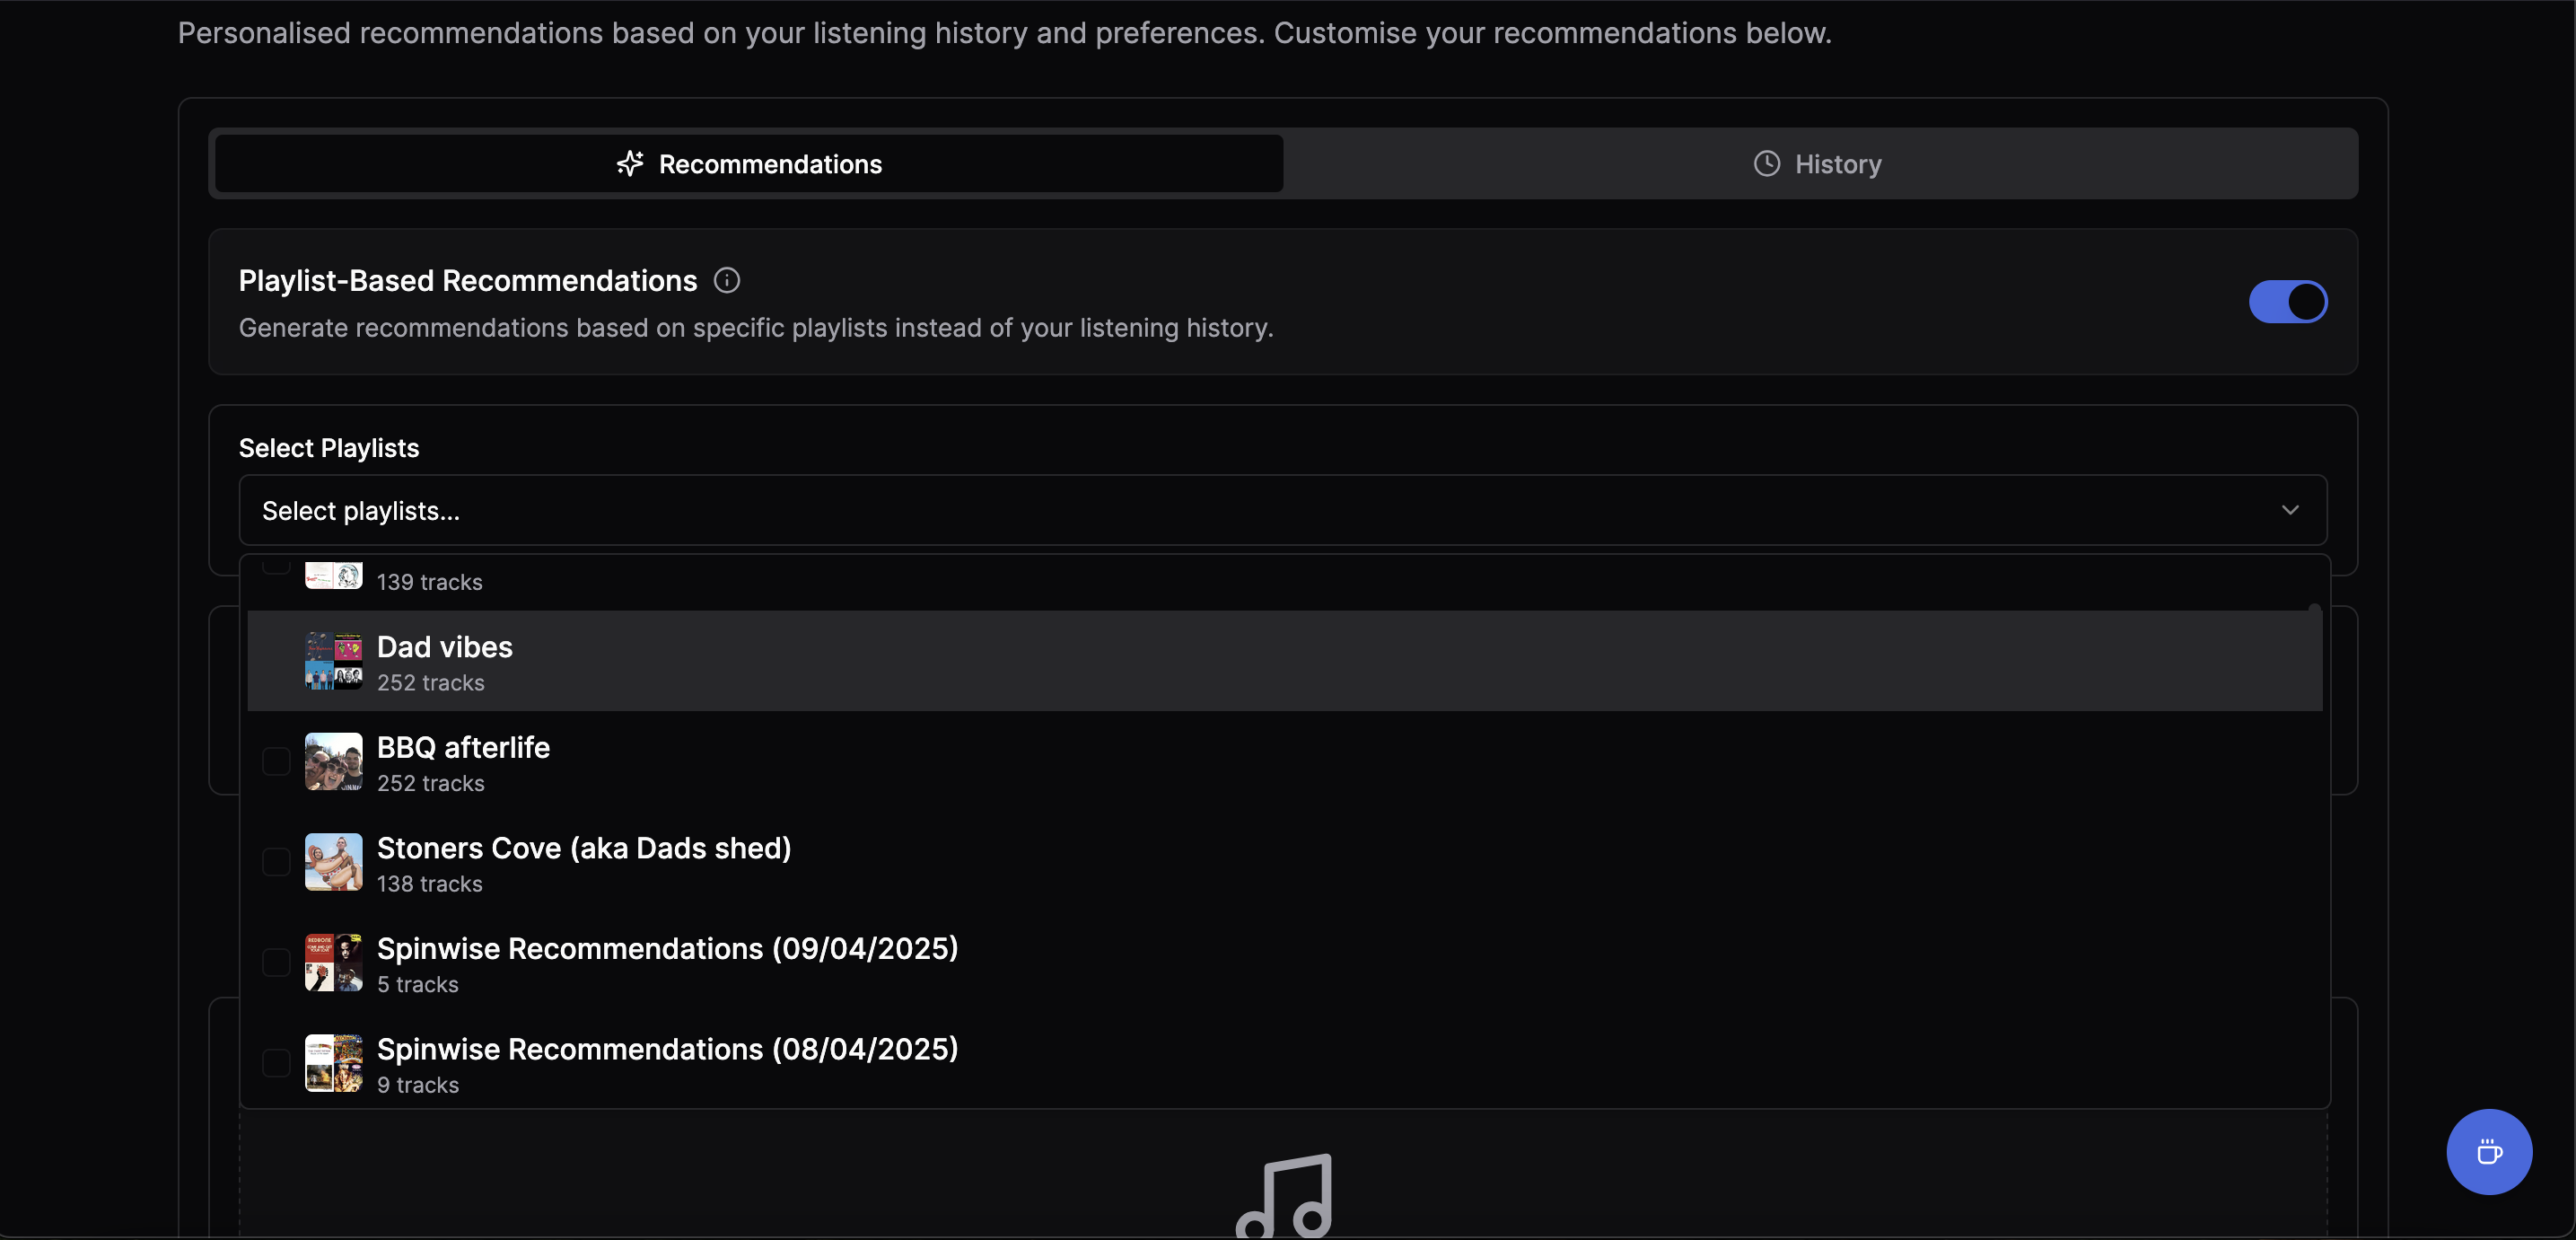2576x1240 pixels.
Task: Check the Spinwise Recommendations (08/04/2025) checkbox
Action: 276,1063
